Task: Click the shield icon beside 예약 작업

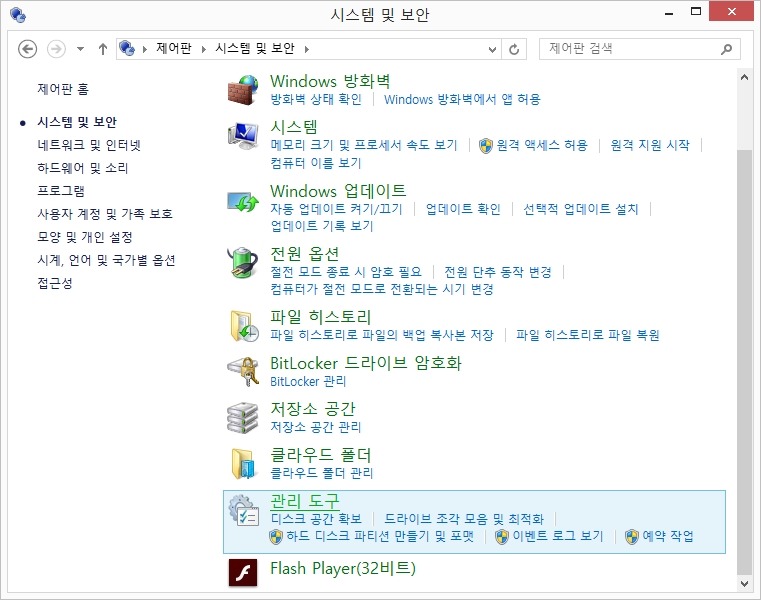Action: click(631, 537)
